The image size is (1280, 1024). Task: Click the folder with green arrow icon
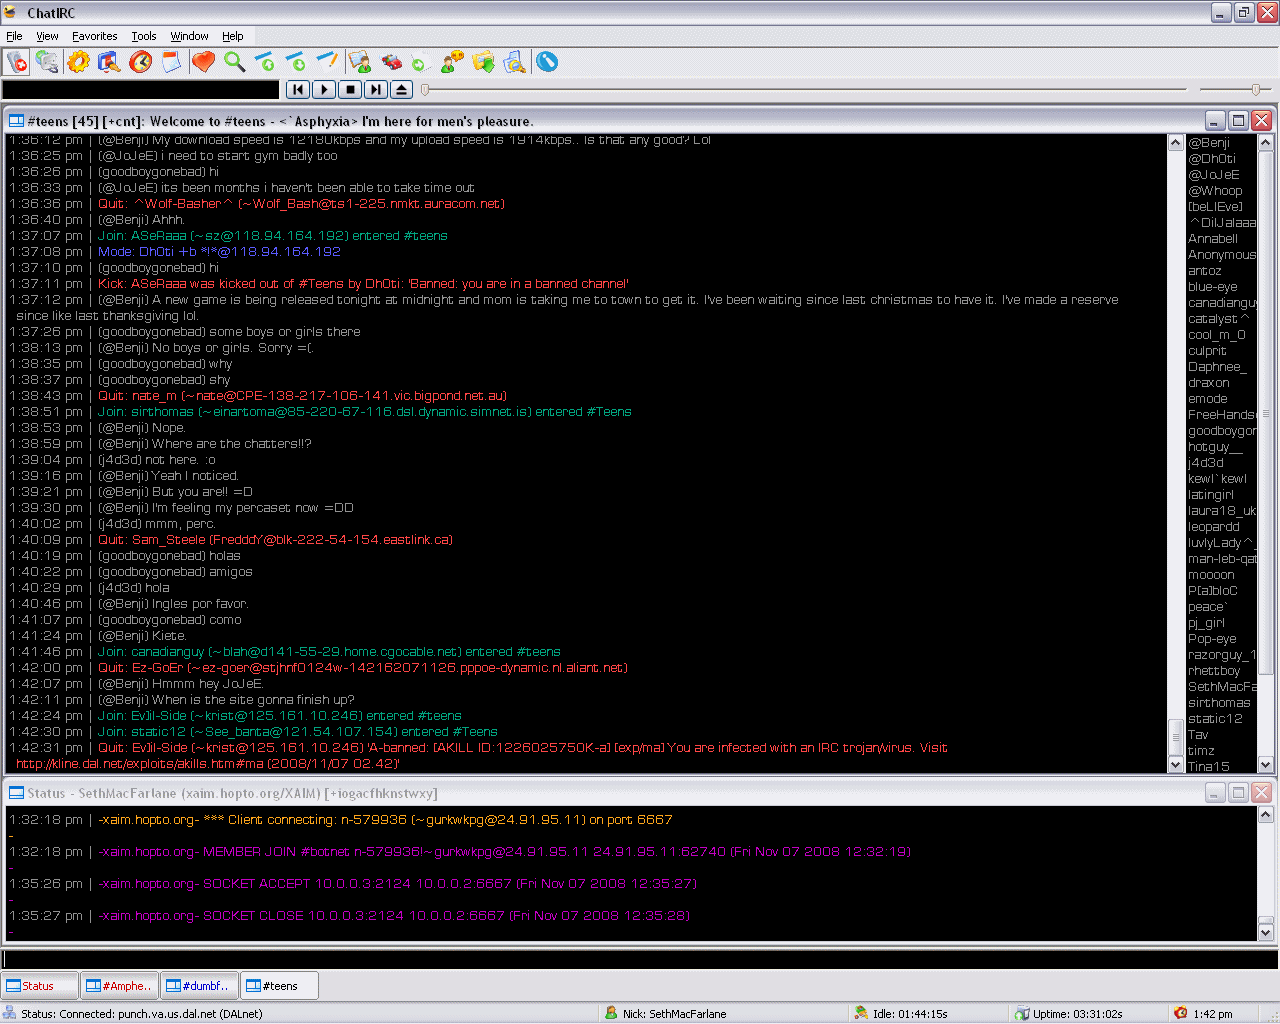click(484, 62)
